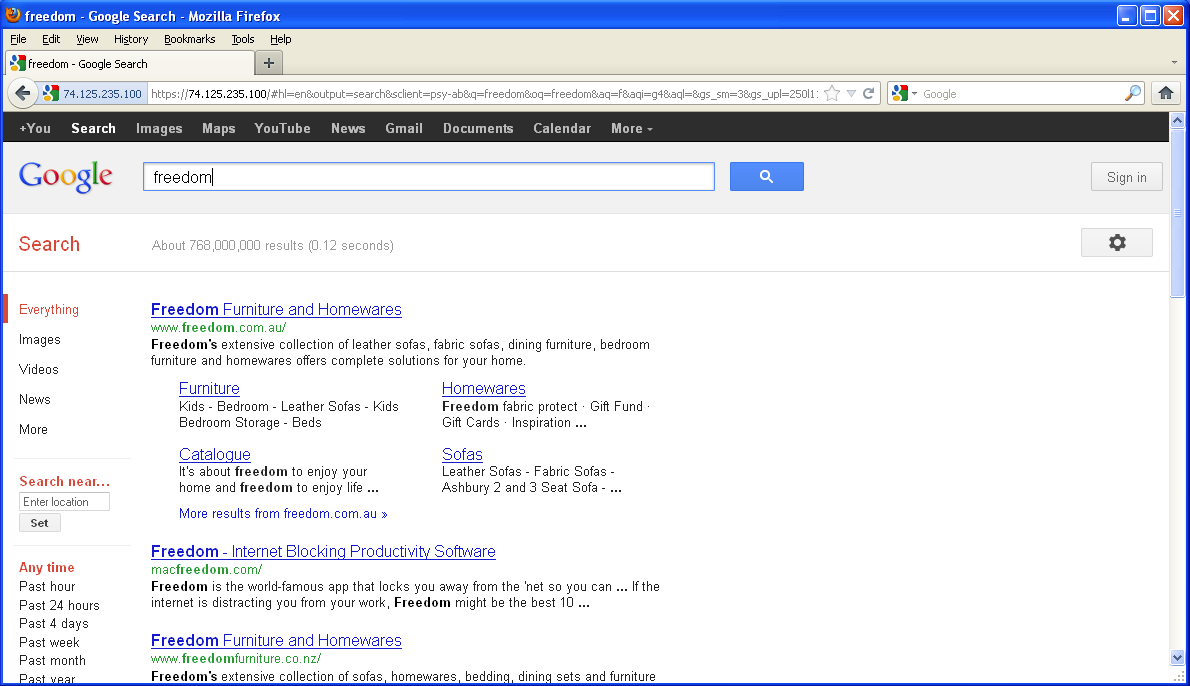
Task: Click the Enter location input field
Action: coord(64,502)
